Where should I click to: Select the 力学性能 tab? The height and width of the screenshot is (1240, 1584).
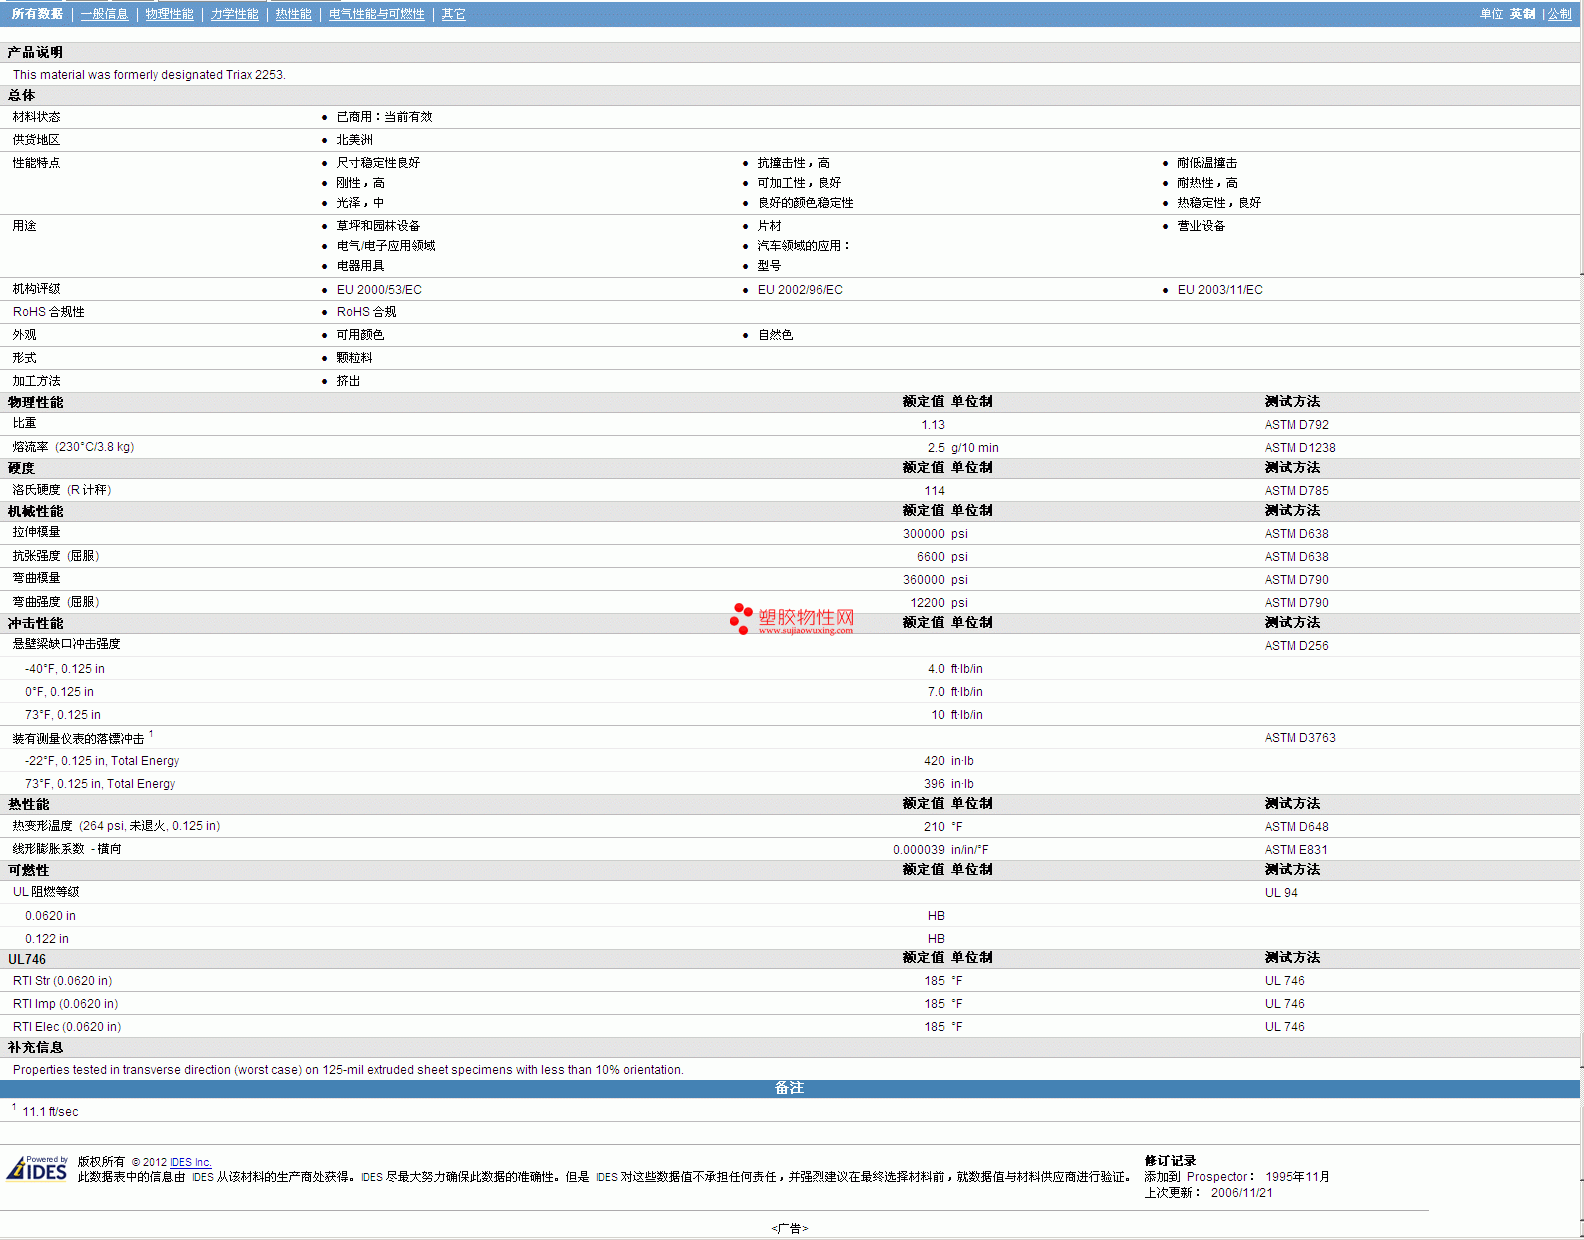point(234,14)
